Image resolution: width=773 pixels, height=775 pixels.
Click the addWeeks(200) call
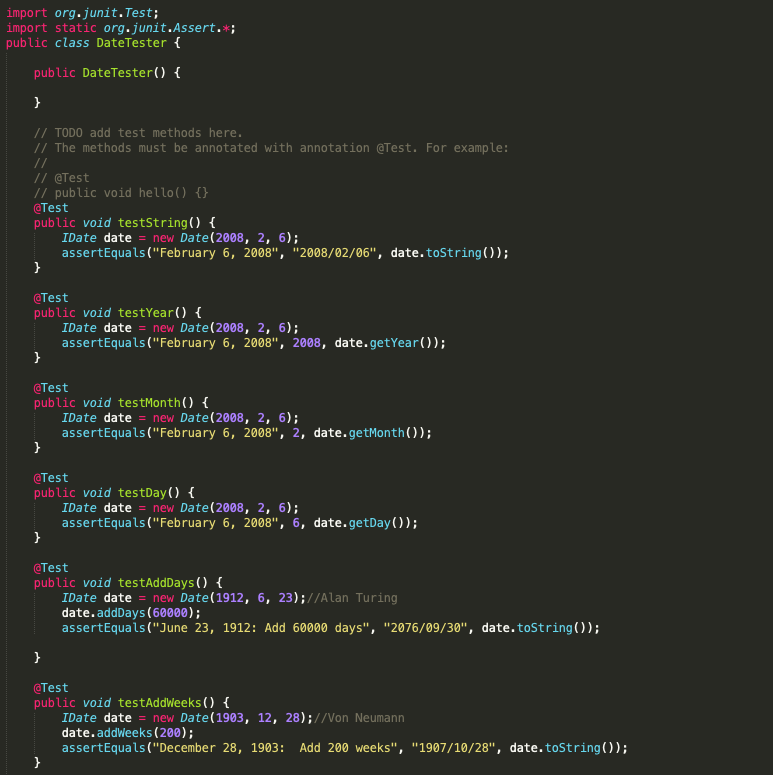point(142,733)
